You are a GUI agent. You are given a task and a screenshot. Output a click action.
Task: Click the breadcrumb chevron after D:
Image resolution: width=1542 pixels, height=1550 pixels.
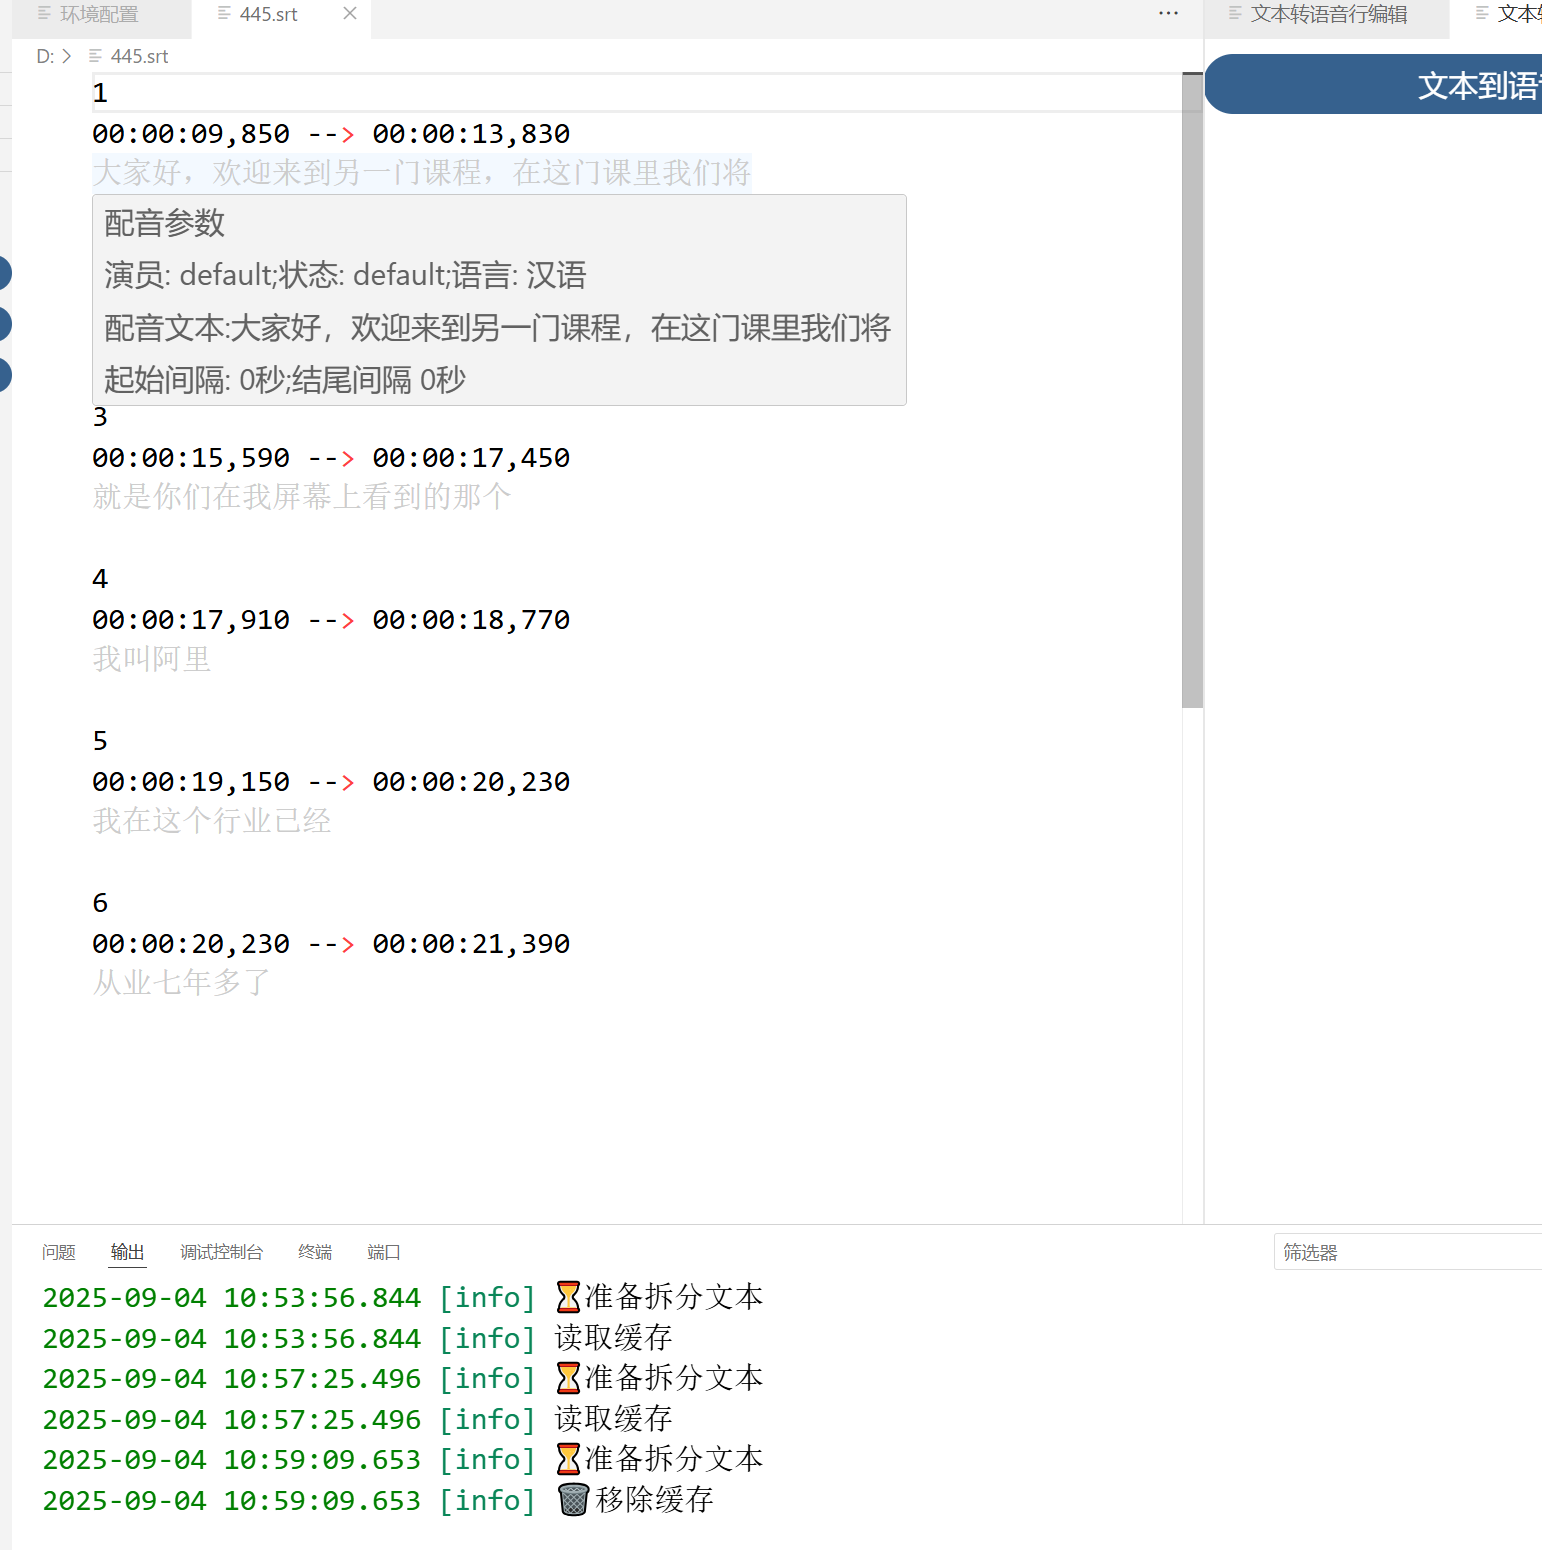point(67,57)
